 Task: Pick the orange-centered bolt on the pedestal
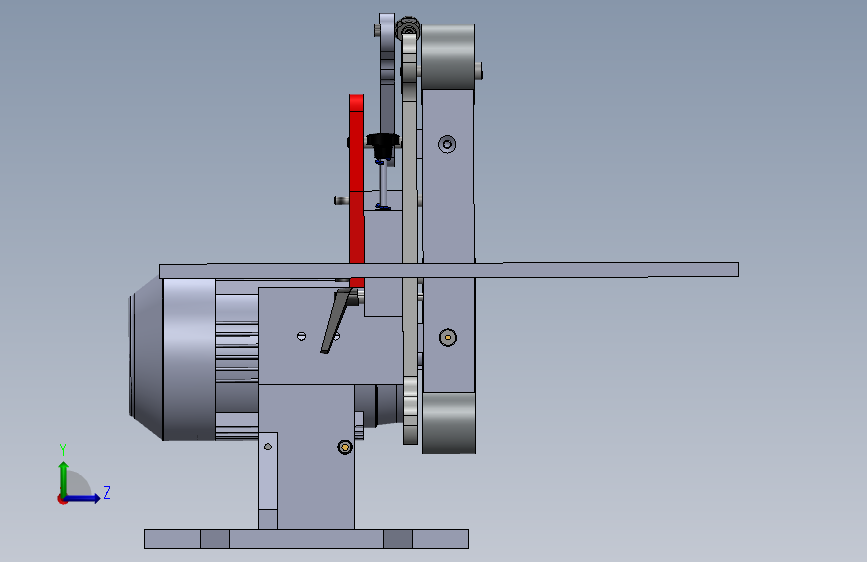(x=345, y=446)
